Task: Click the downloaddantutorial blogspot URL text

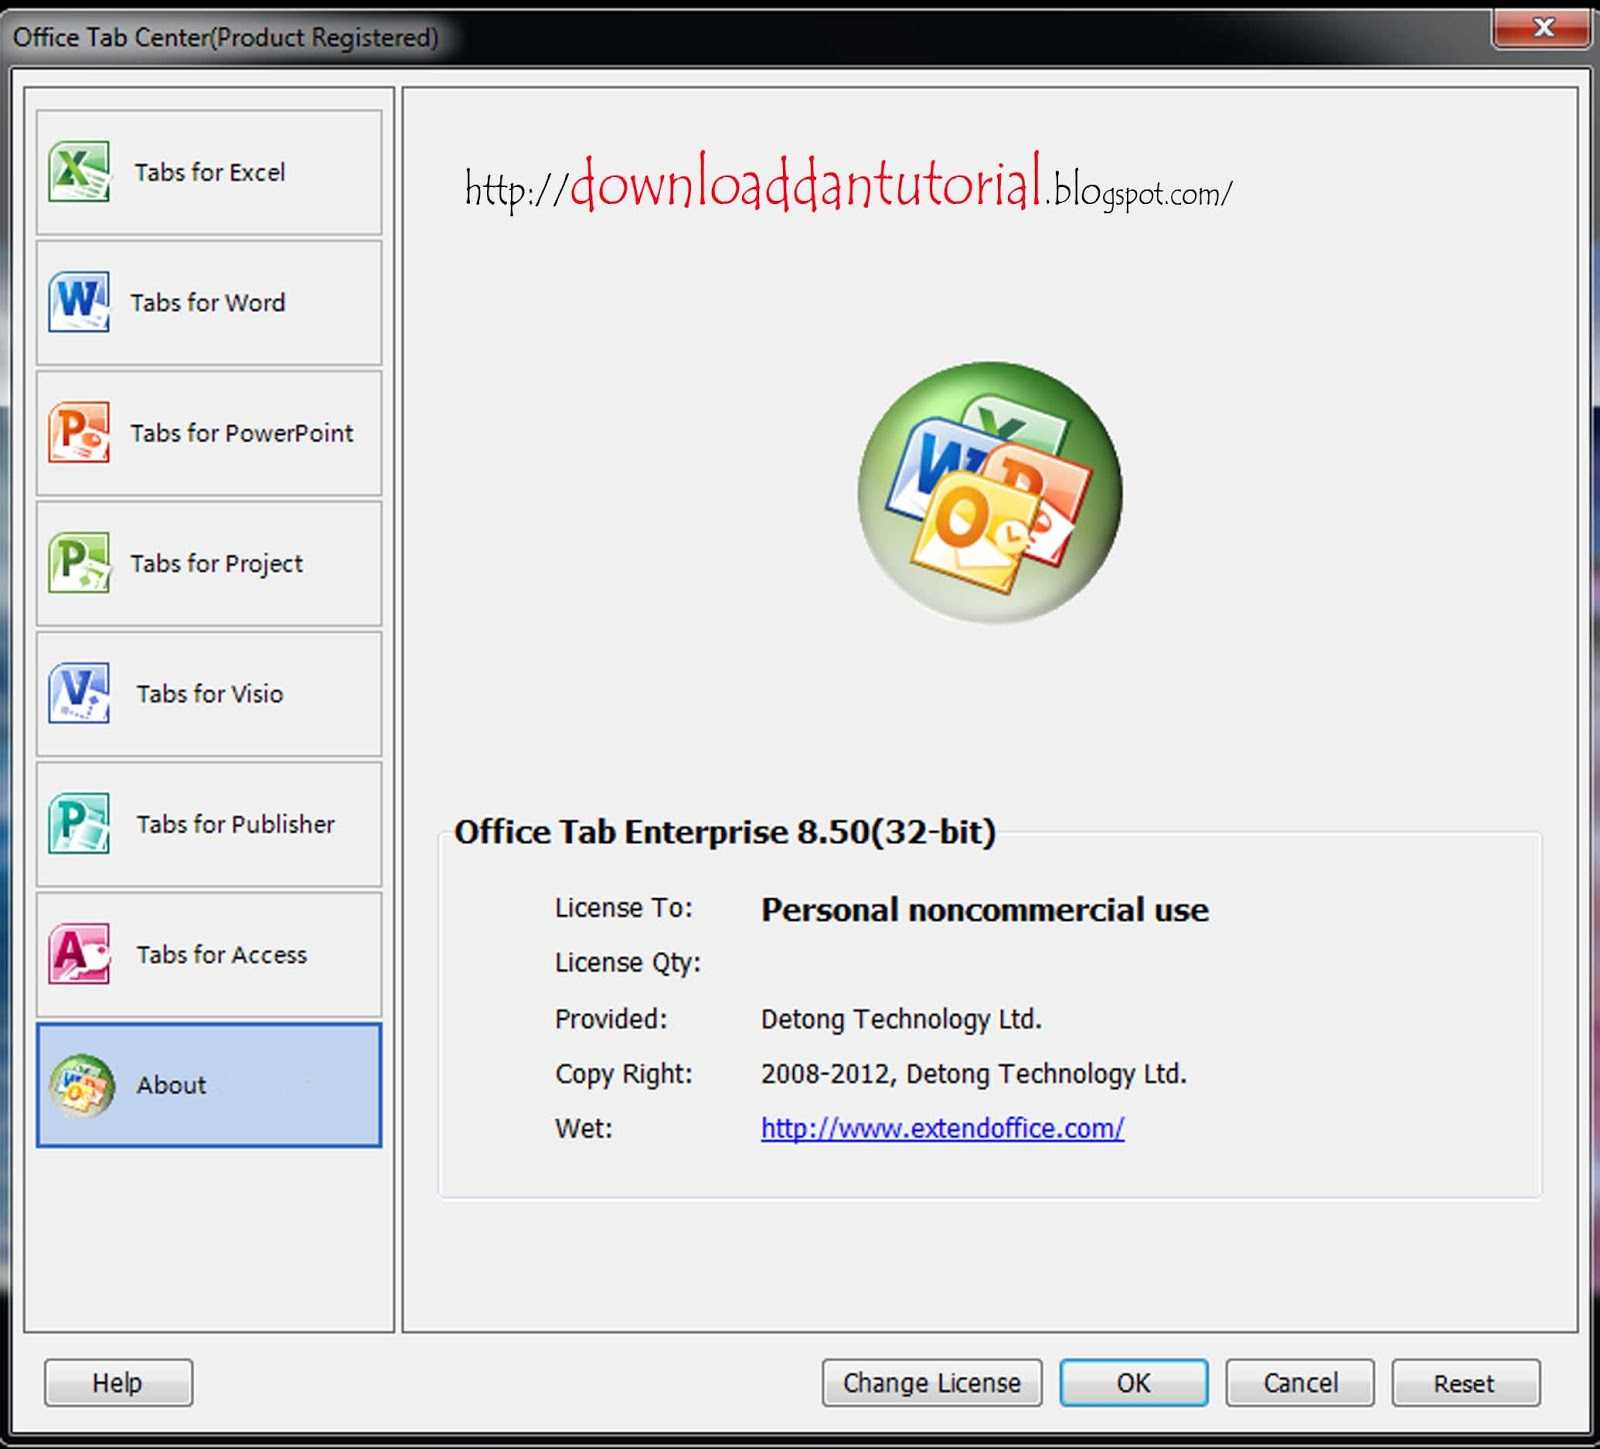Action: click(848, 184)
